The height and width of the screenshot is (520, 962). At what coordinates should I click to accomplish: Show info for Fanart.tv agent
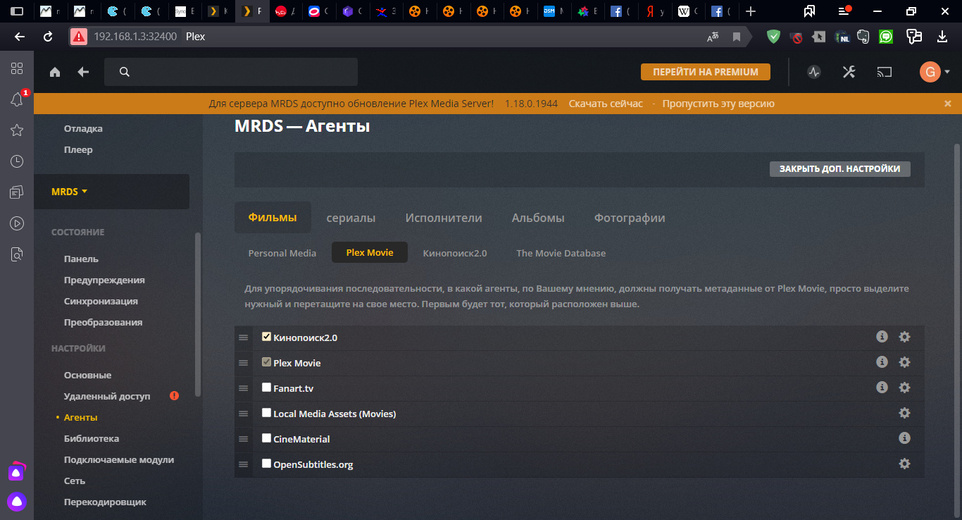(x=882, y=388)
